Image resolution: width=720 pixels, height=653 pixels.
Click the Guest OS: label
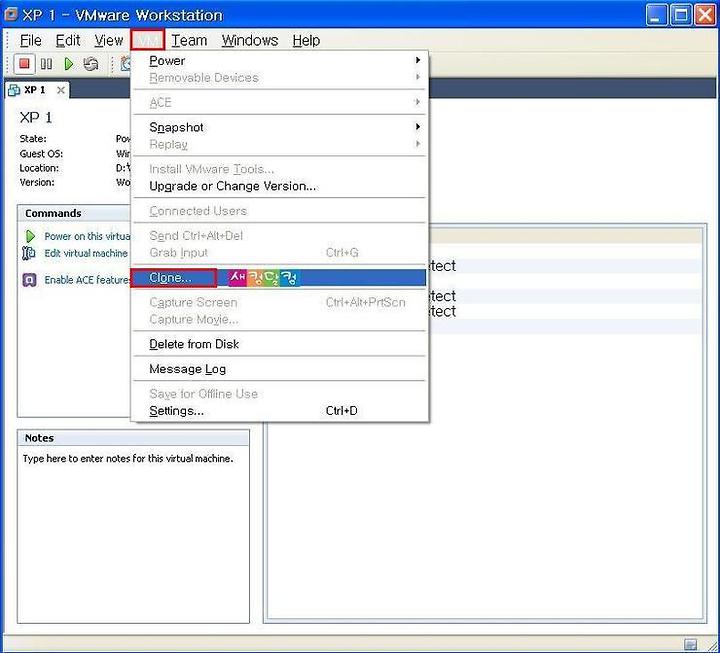[41, 154]
